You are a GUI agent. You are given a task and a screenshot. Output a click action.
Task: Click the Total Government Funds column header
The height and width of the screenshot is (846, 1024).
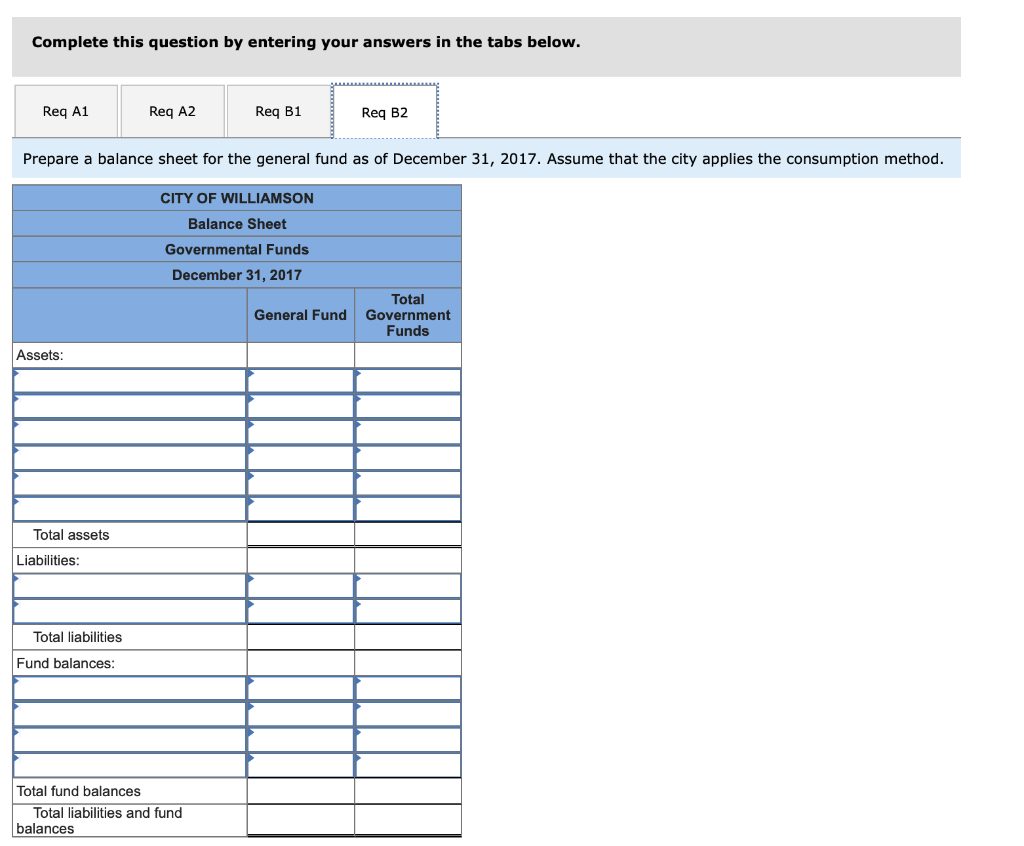click(407, 314)
